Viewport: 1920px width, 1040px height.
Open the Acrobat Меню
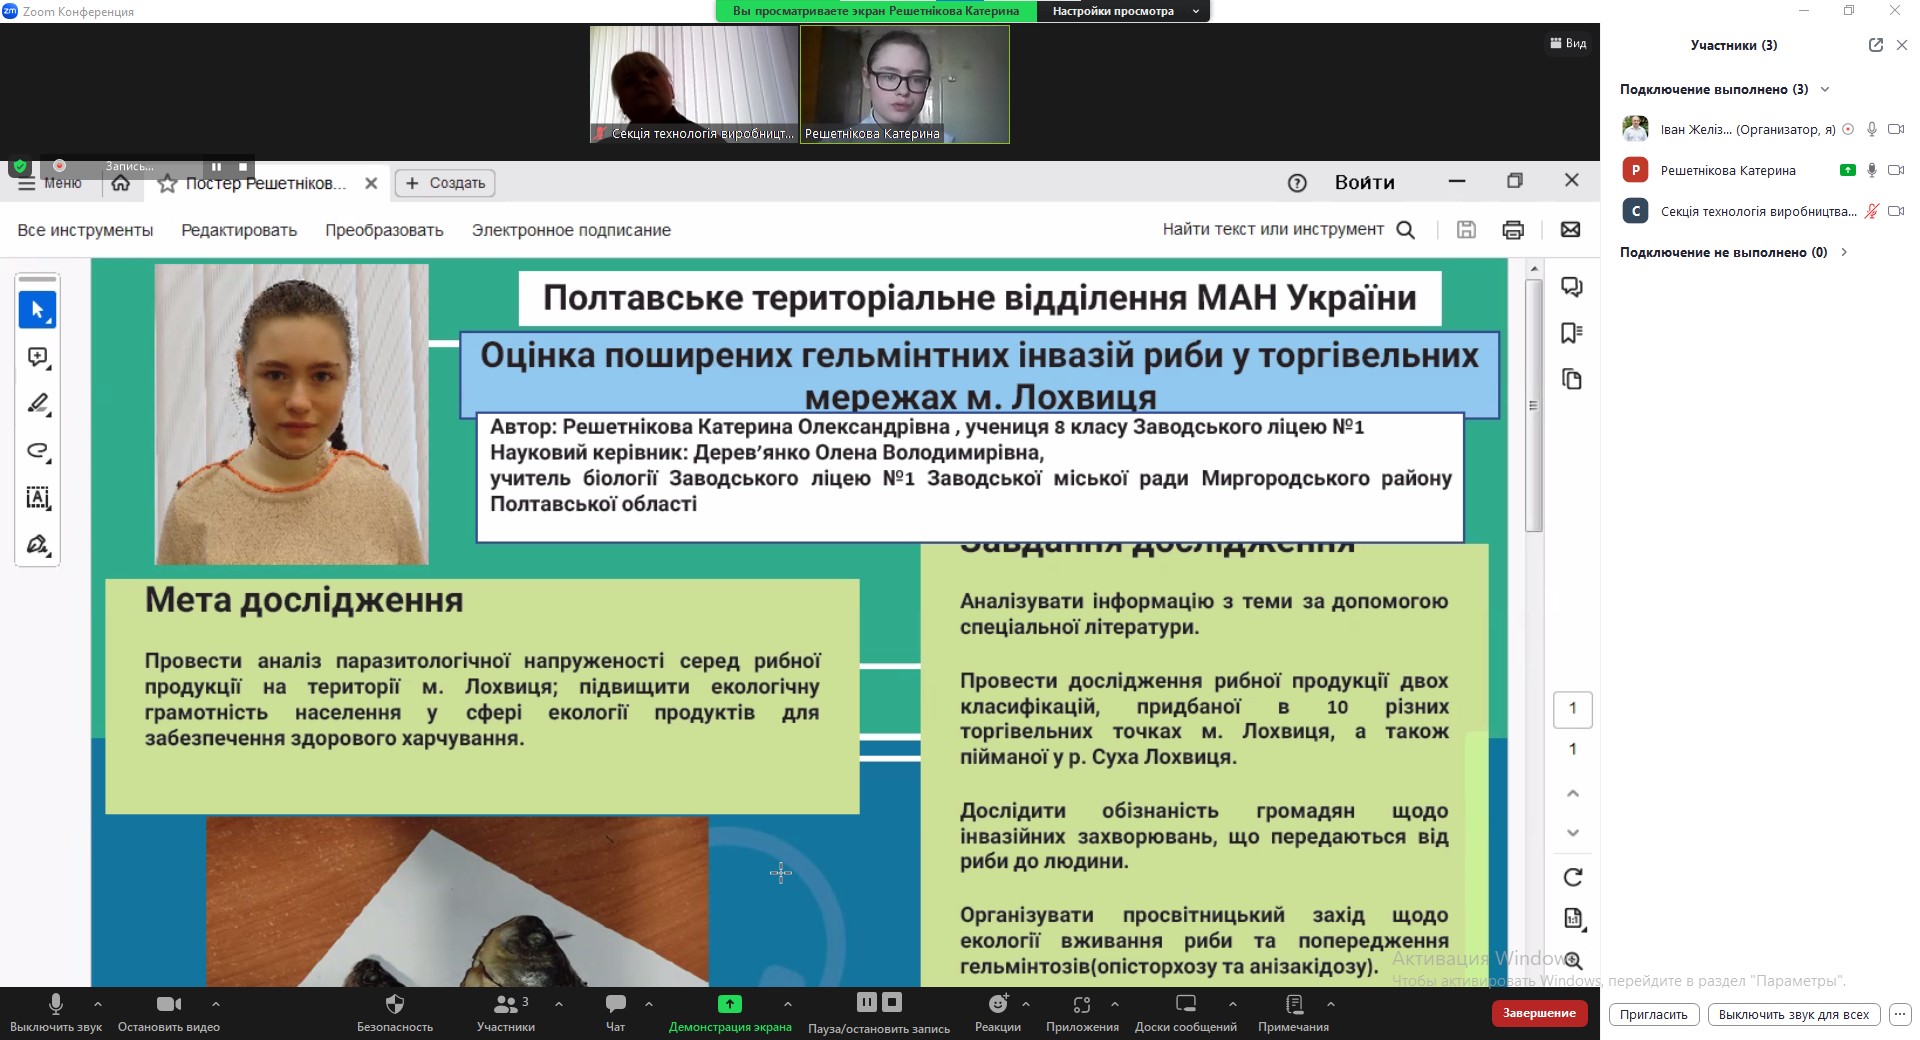(x=50, y=184)
